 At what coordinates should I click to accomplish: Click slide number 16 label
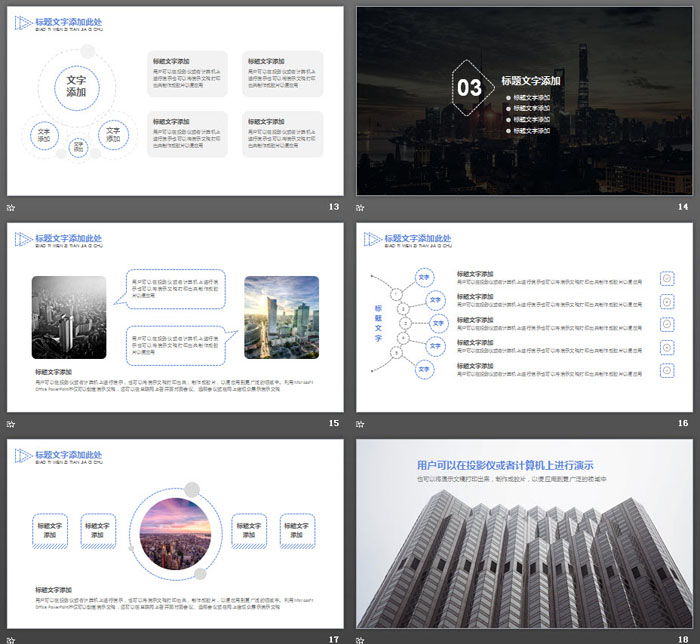(683, 423)
